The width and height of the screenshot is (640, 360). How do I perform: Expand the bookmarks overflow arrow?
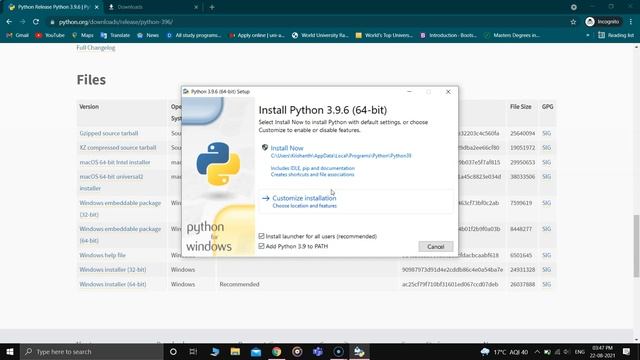coord(588,36)
